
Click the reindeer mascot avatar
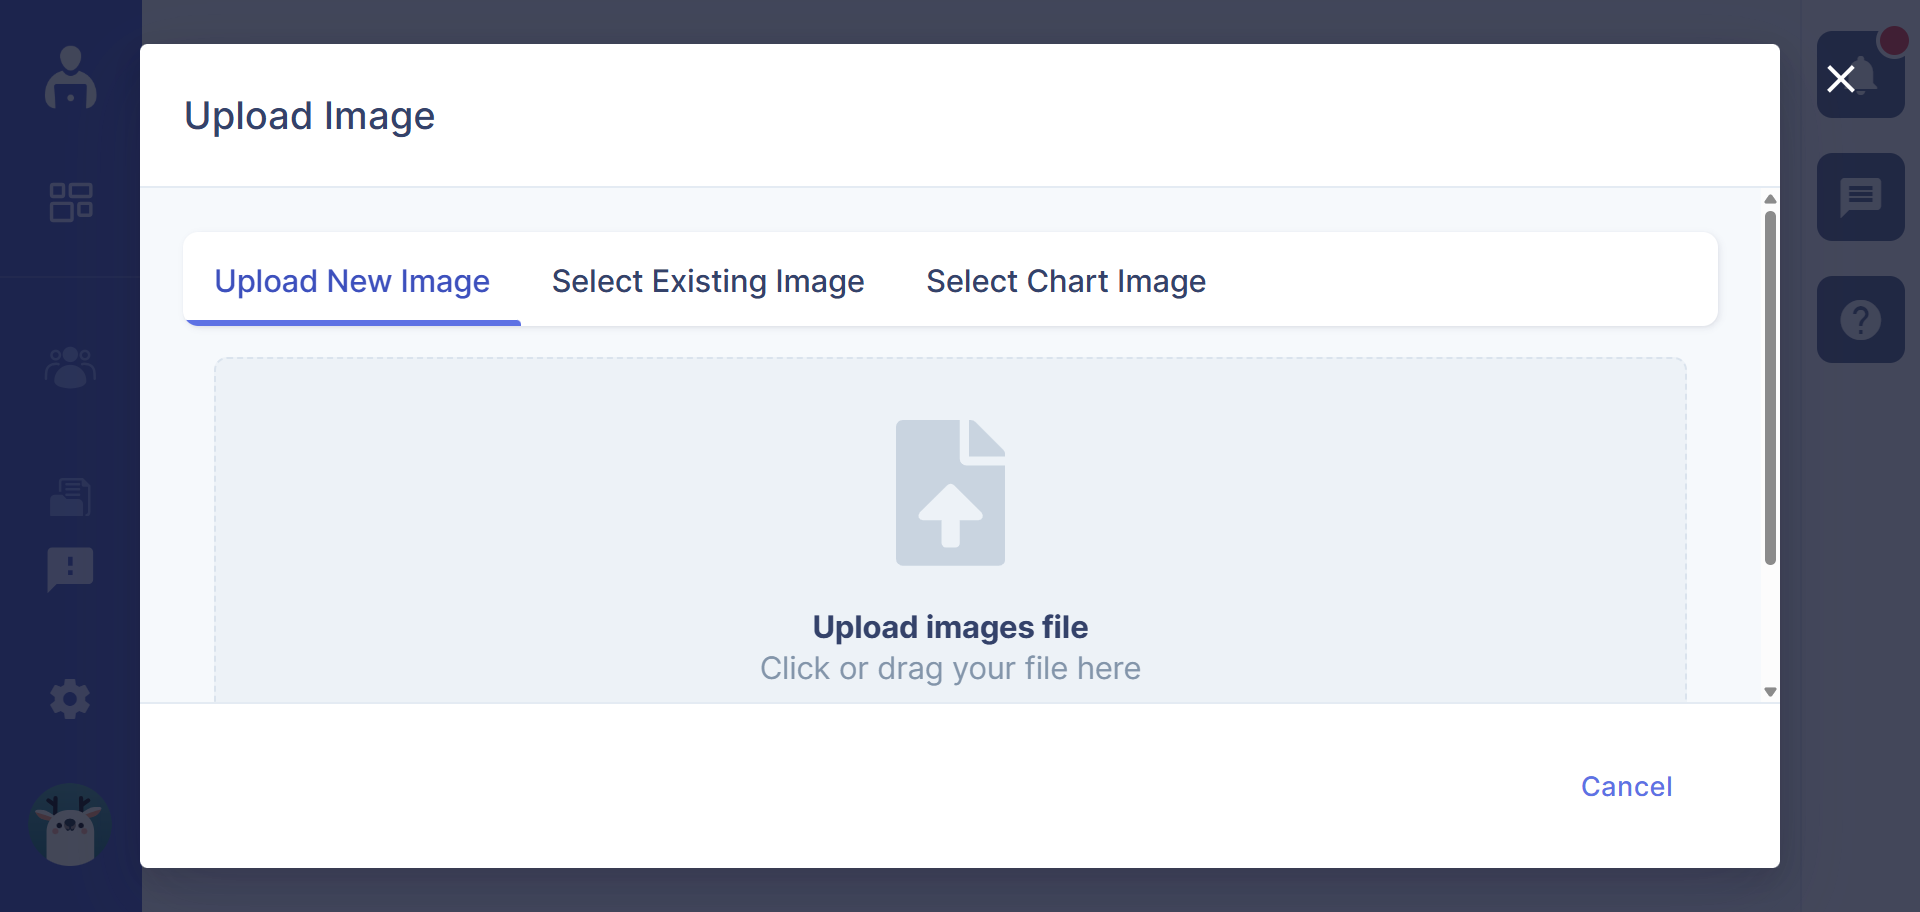pos(68,826)
